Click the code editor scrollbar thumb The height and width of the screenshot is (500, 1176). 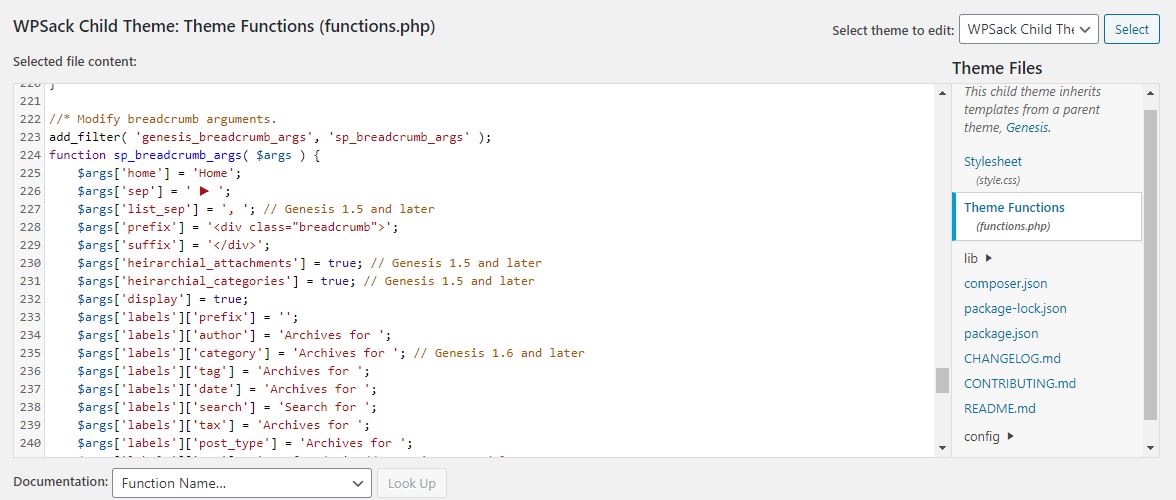[x=942, y=380]
